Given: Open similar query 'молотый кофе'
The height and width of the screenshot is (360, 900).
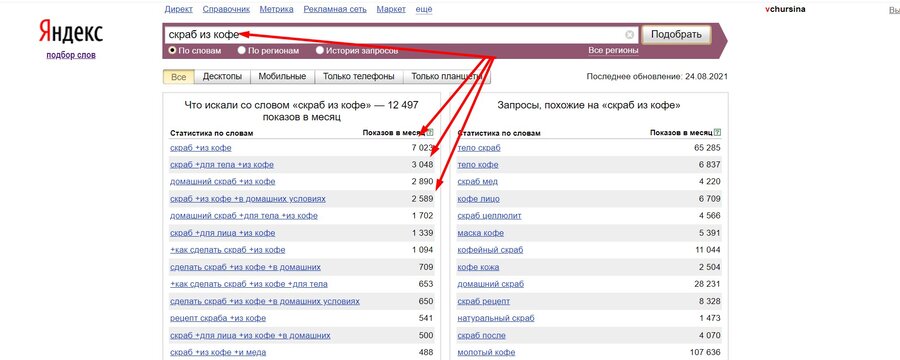Looking at the screenshot, I should coord(486,353).
